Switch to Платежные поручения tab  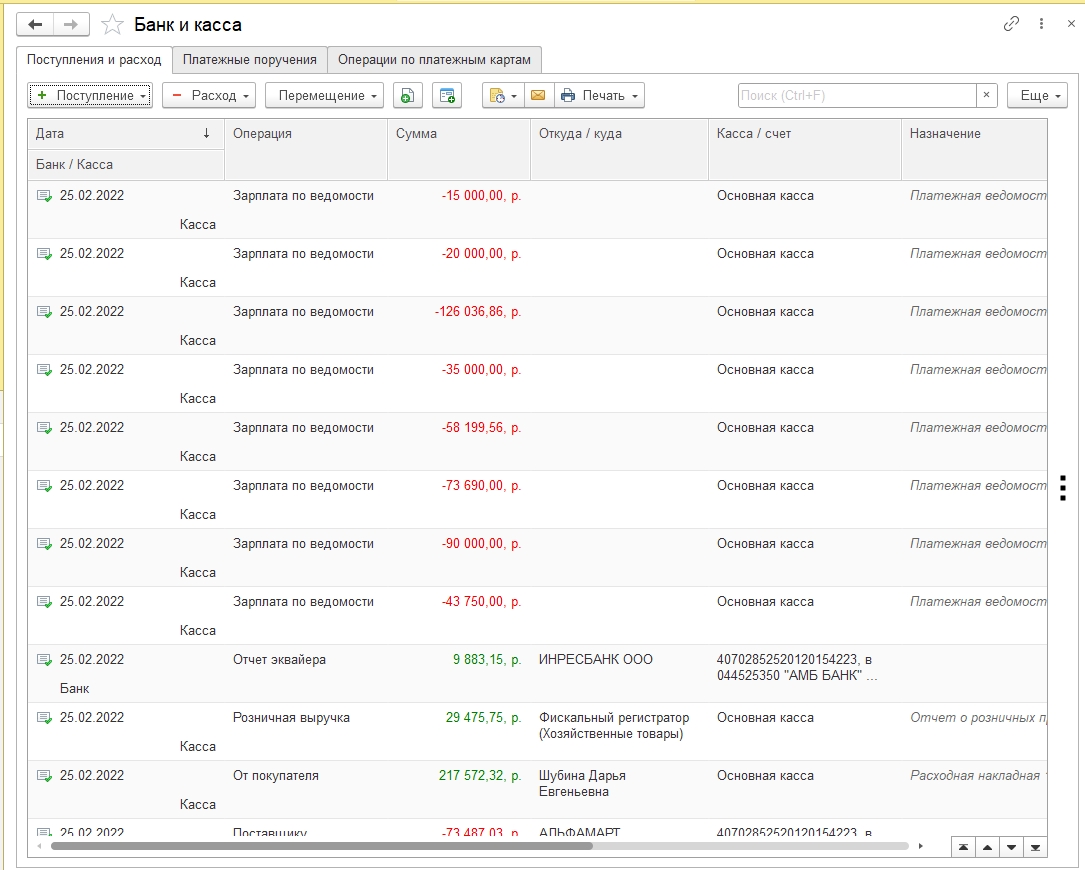click(250, 60)
